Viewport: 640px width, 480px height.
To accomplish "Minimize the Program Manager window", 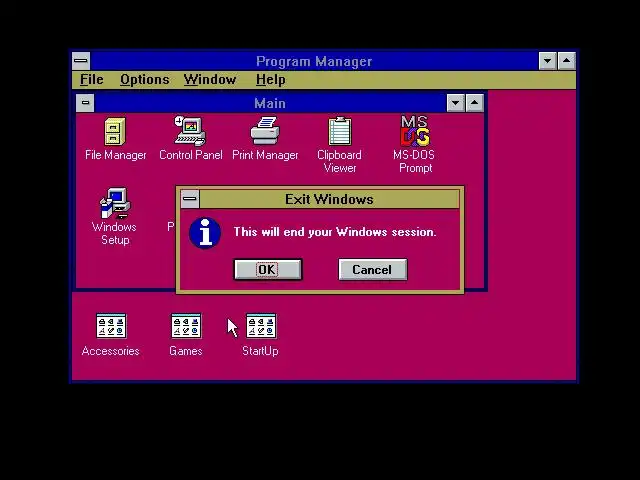I will 548,61.
